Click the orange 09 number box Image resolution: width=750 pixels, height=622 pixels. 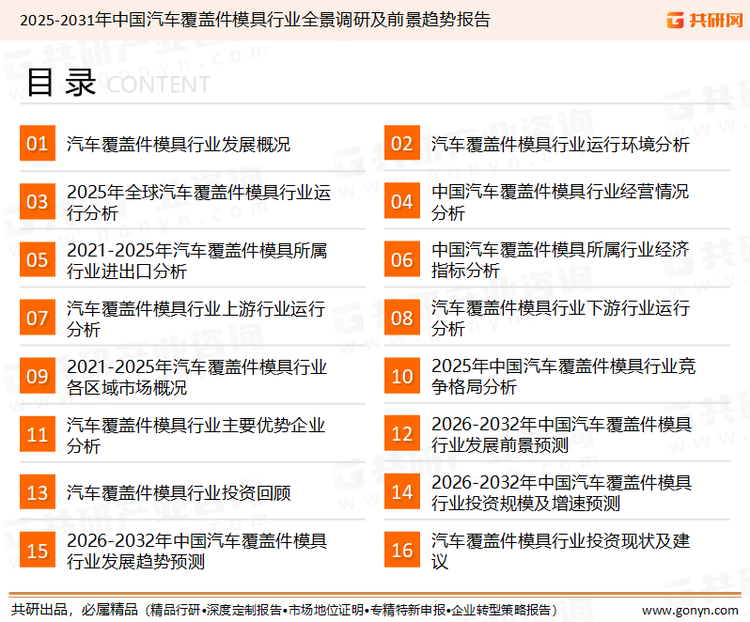(x=37, y=376)
